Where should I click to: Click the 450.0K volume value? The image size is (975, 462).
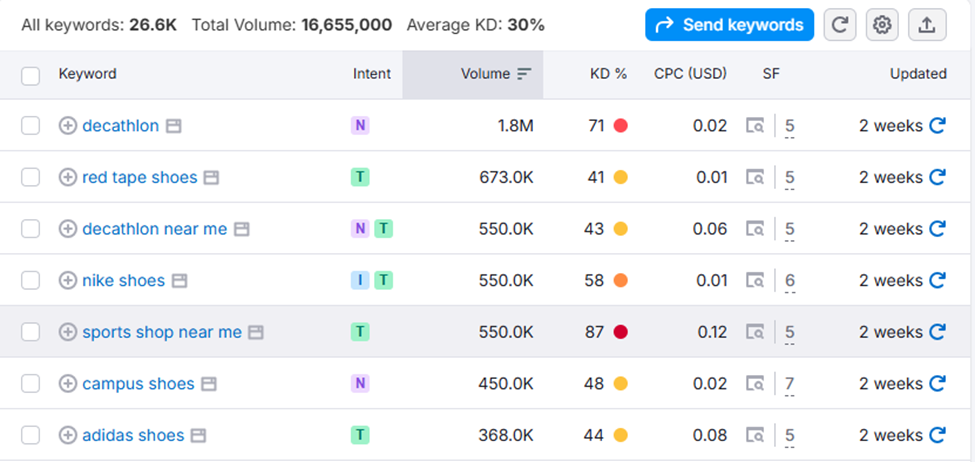tap(506, 384)
